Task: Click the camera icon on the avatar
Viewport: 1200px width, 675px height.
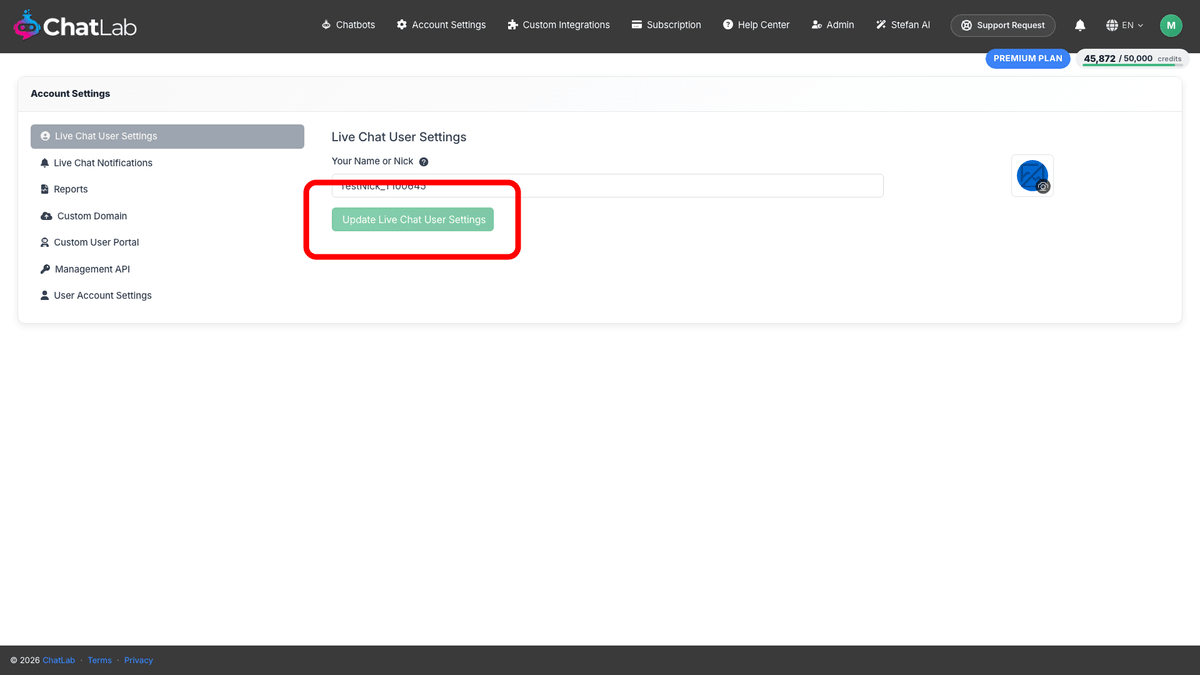Action: coord(1043,187)
